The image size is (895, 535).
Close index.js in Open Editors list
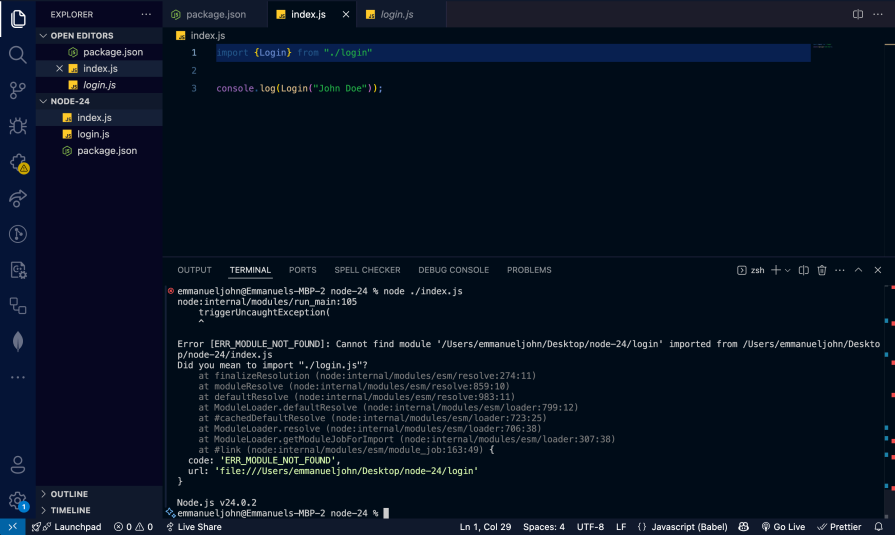pos(59,69)
